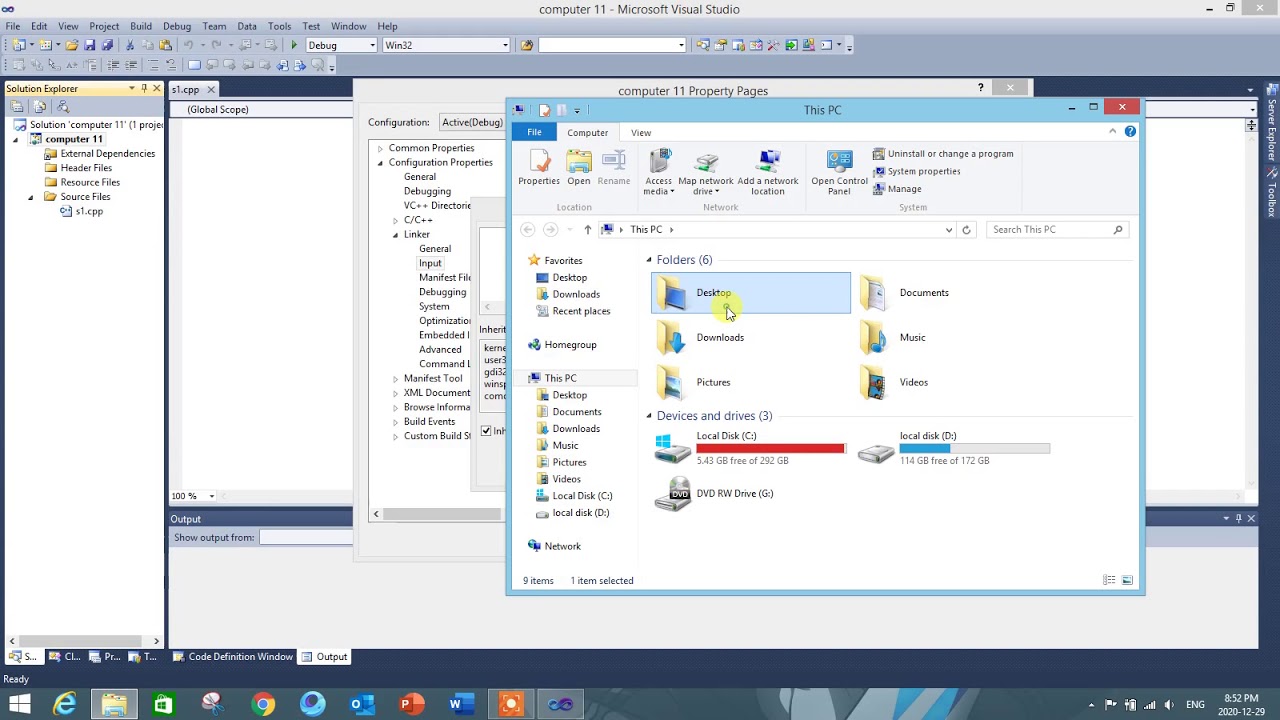Image resolution: width=1280 pixels, height=720 pixels.
Task: Refresh the This PC address bar
Action: point(966,230)
